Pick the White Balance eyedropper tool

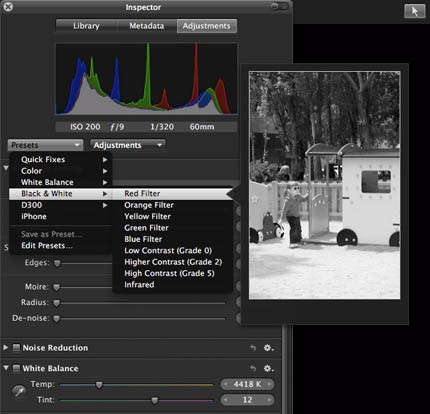(19, 391)
